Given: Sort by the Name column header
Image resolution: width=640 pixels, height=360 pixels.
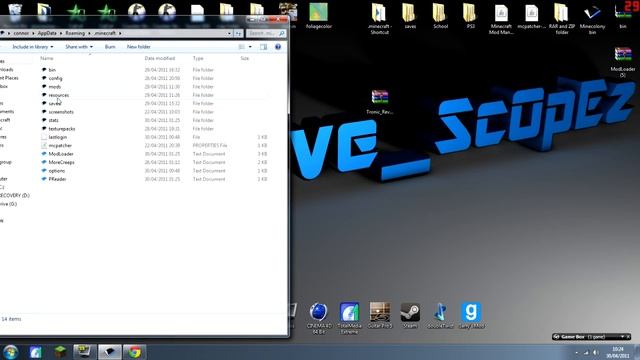Looking at the screenshot, I should click(x=47, y=58).
